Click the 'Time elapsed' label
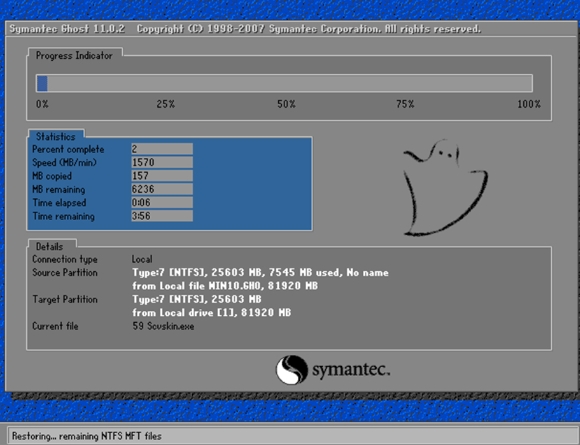Viewport: 580px width, 445px height. pos(60,203)
